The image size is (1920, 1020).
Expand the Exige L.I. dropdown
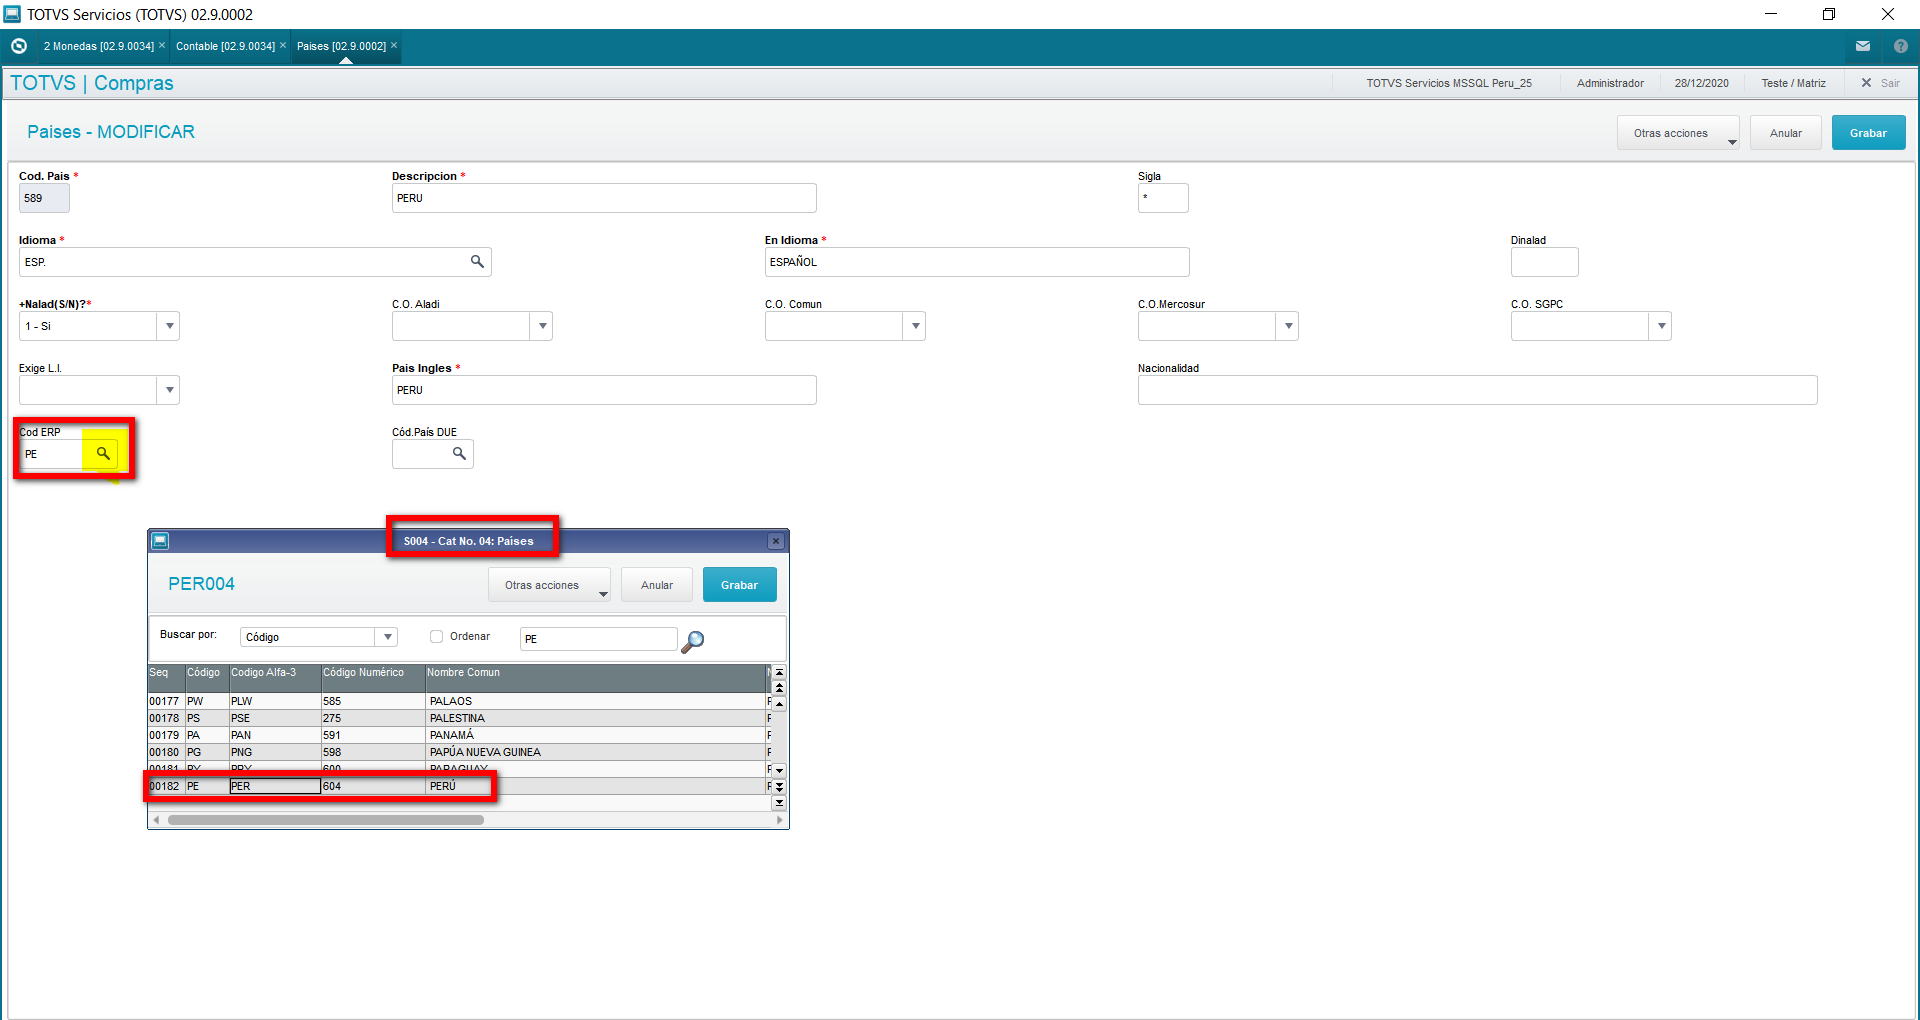point(169,390)
